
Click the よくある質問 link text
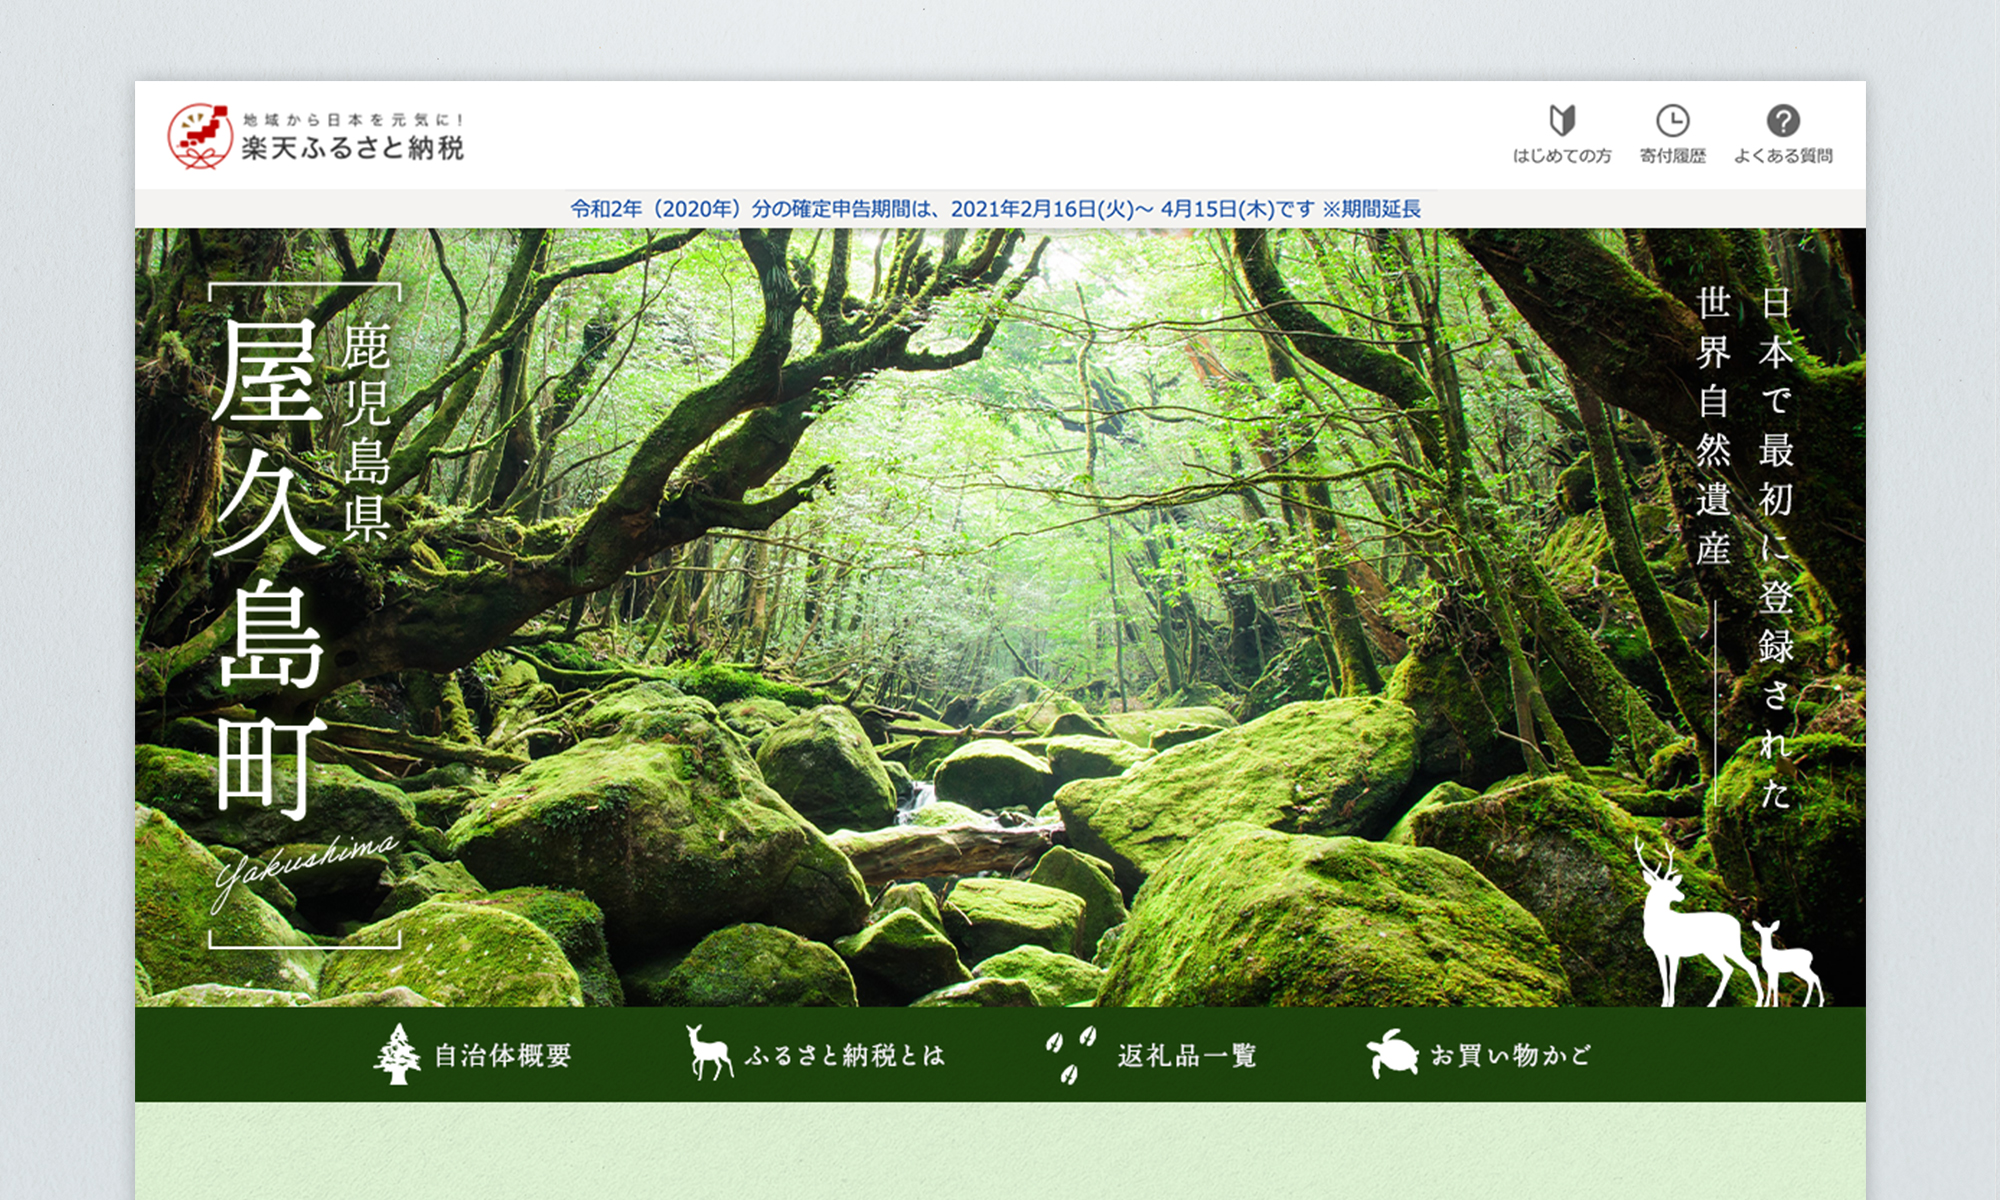(1784, 155)
